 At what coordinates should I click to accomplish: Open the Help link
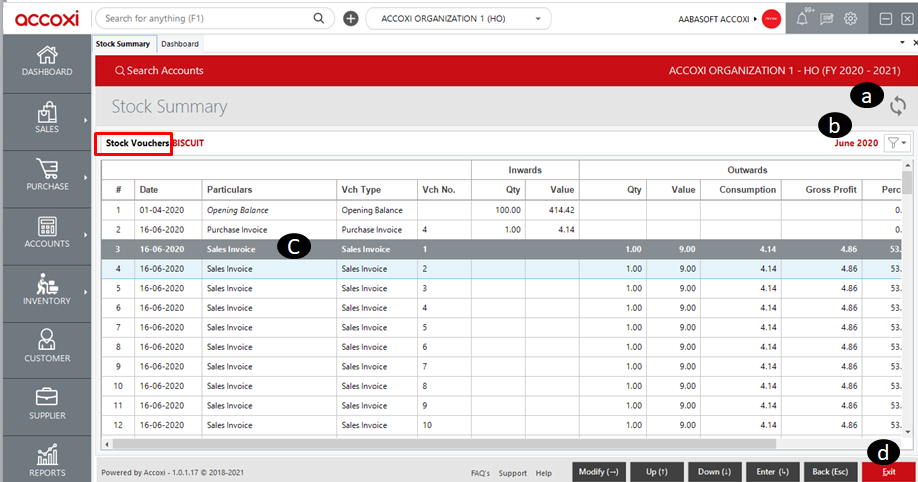[x=544, y=473]
